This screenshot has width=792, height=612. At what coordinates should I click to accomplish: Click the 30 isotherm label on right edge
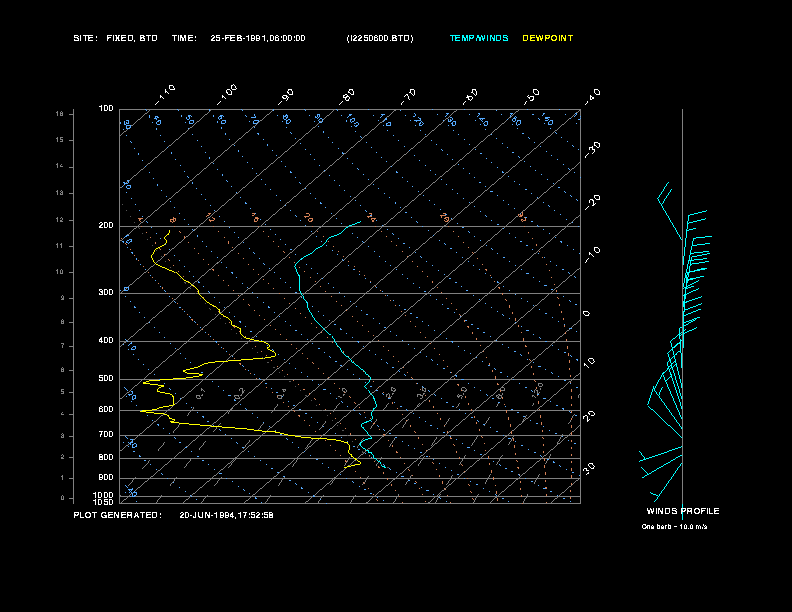coord(589,468)
